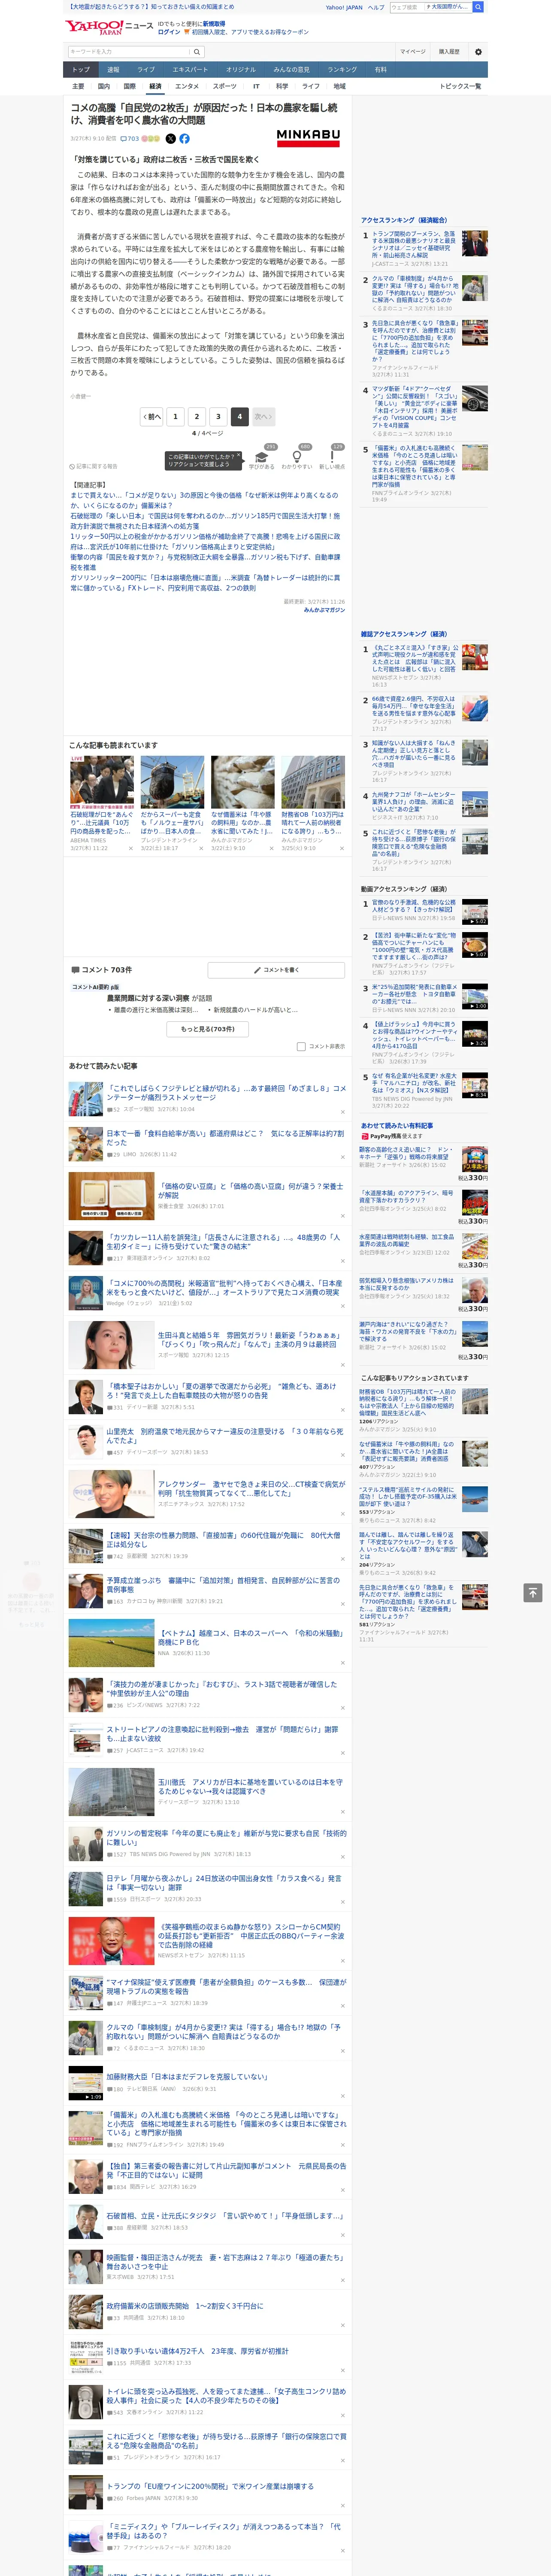The width and height of the screenshot is (551, 2576).
Task: Click the ログイン link
Action: tap(169, 32)
